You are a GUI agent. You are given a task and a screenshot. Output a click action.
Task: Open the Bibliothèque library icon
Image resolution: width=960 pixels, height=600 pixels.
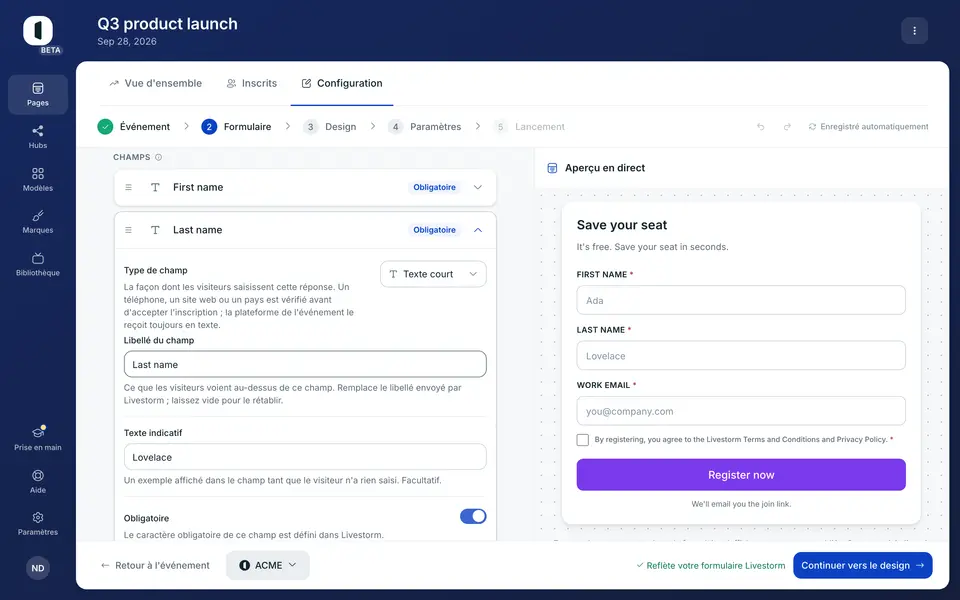[38, 264]
